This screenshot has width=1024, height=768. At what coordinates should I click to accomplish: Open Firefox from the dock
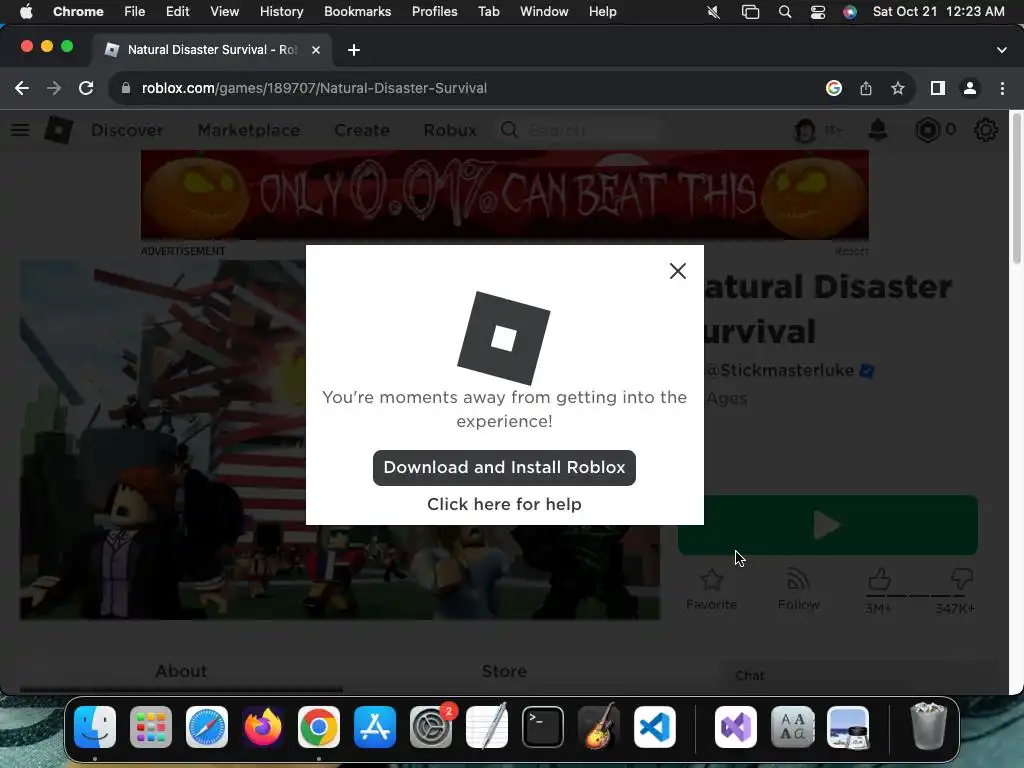tap(263, 727)
